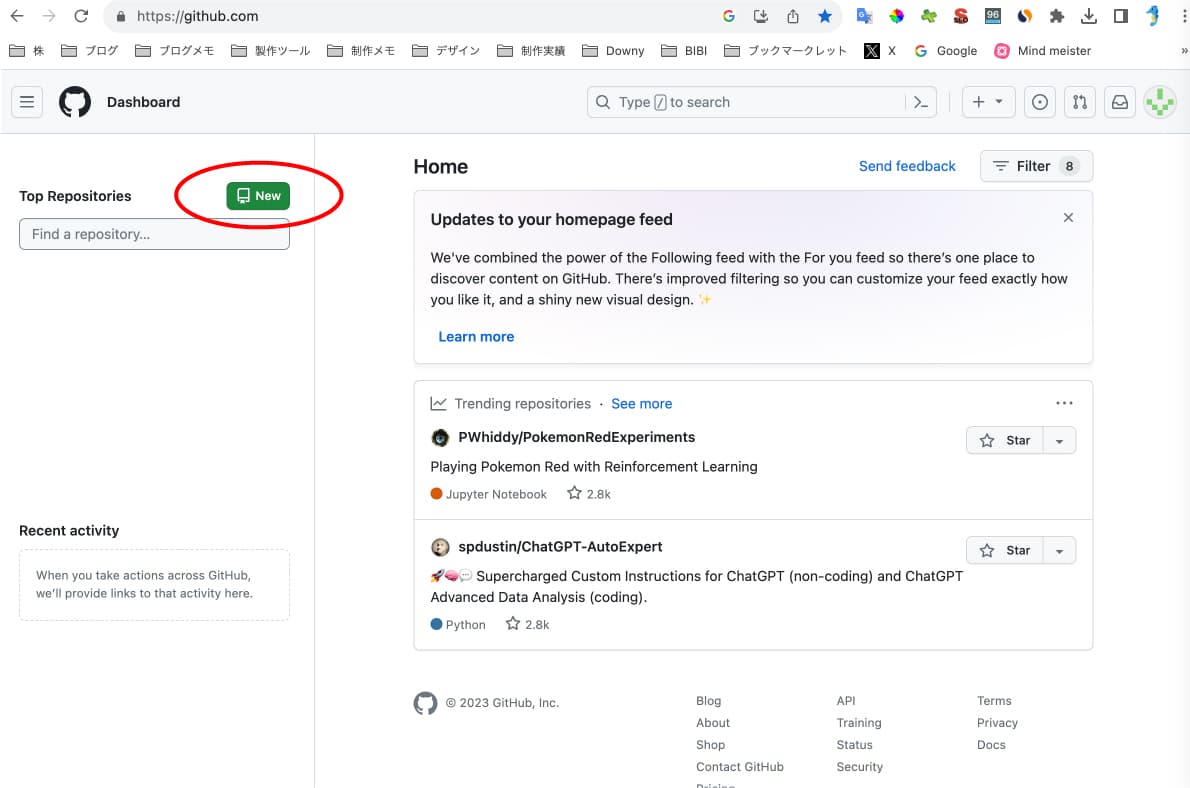Open the command palette terminal icon
This screenshot has height=788, width=1190.
tap(920, 101)
